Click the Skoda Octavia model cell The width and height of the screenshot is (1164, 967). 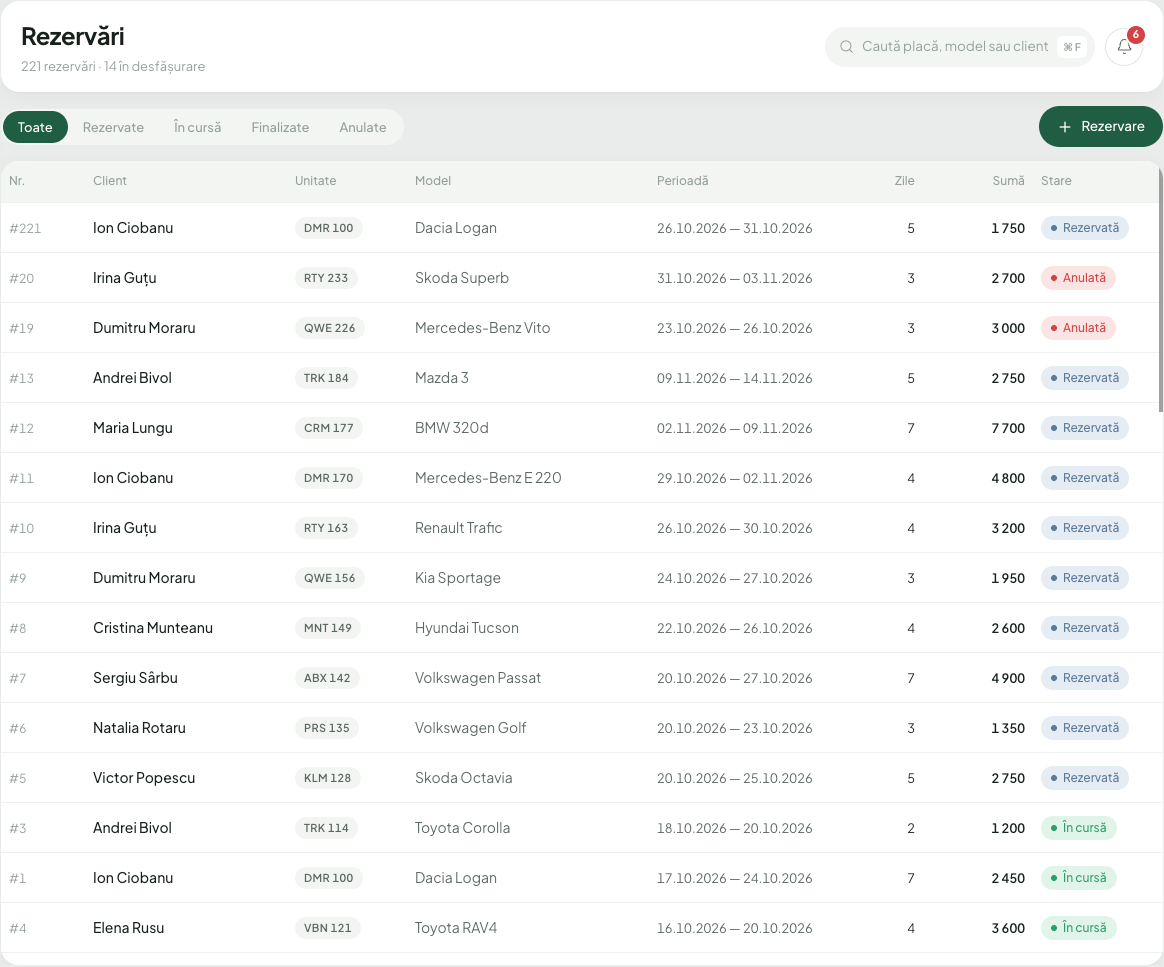[x=463, y=778]
